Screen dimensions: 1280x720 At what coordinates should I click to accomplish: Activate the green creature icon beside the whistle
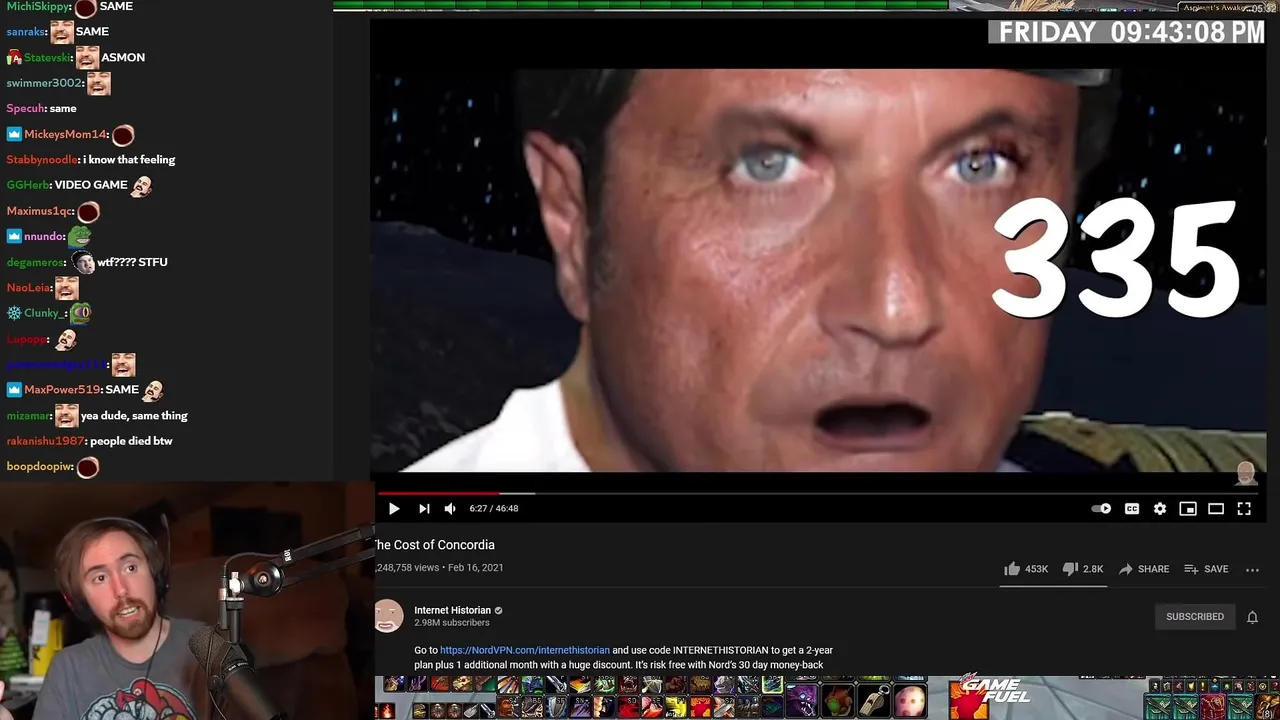point(837,701)
